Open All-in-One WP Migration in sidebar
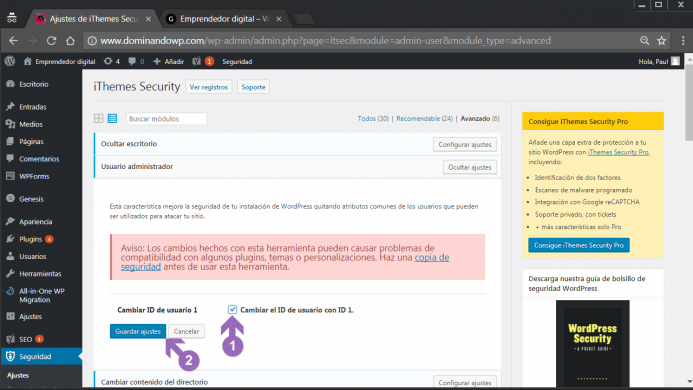Screen dimensions: 693x390 (x=41, y=295)
